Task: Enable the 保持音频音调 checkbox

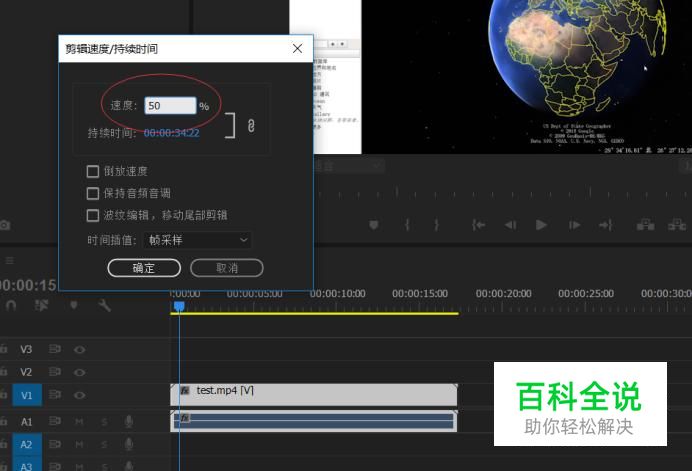Action: pos(93,193)
